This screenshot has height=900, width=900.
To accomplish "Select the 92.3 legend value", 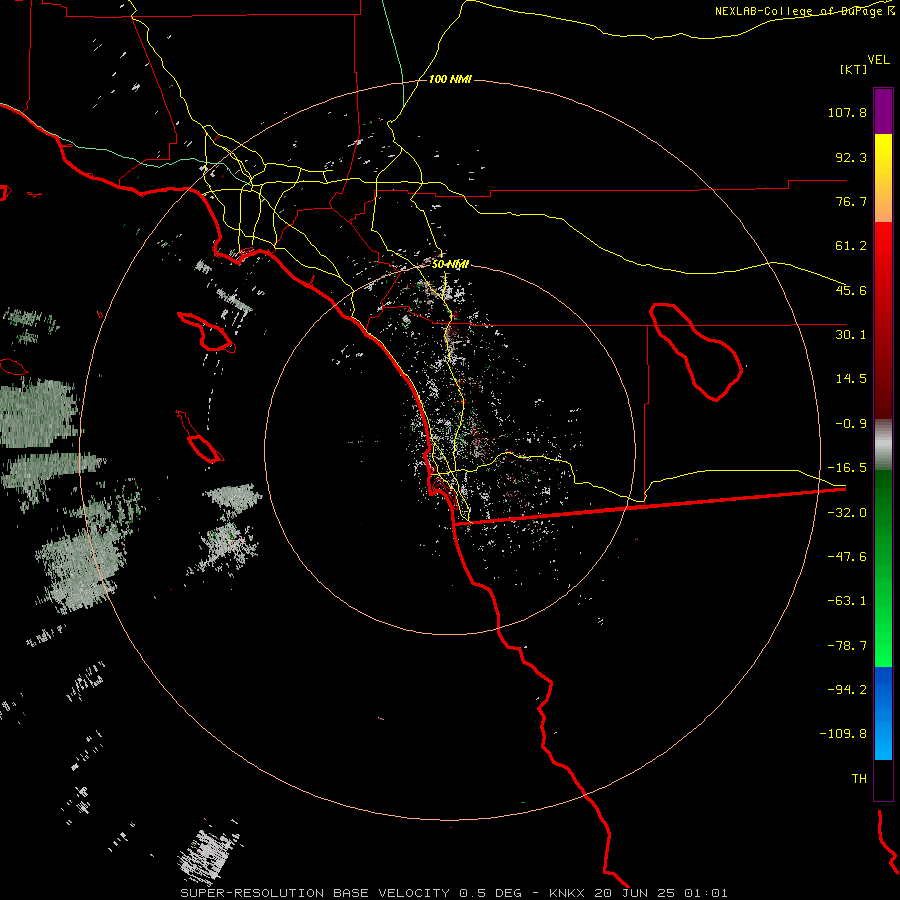I will click(x=851, y=157).
